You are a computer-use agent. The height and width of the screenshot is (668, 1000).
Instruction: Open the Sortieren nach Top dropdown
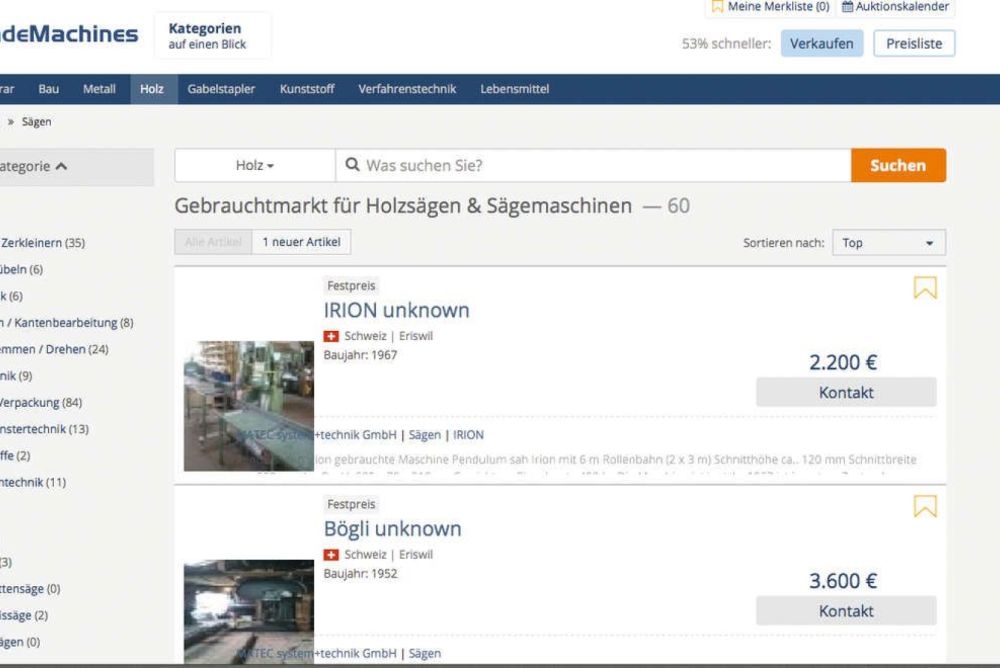[888, 243]
